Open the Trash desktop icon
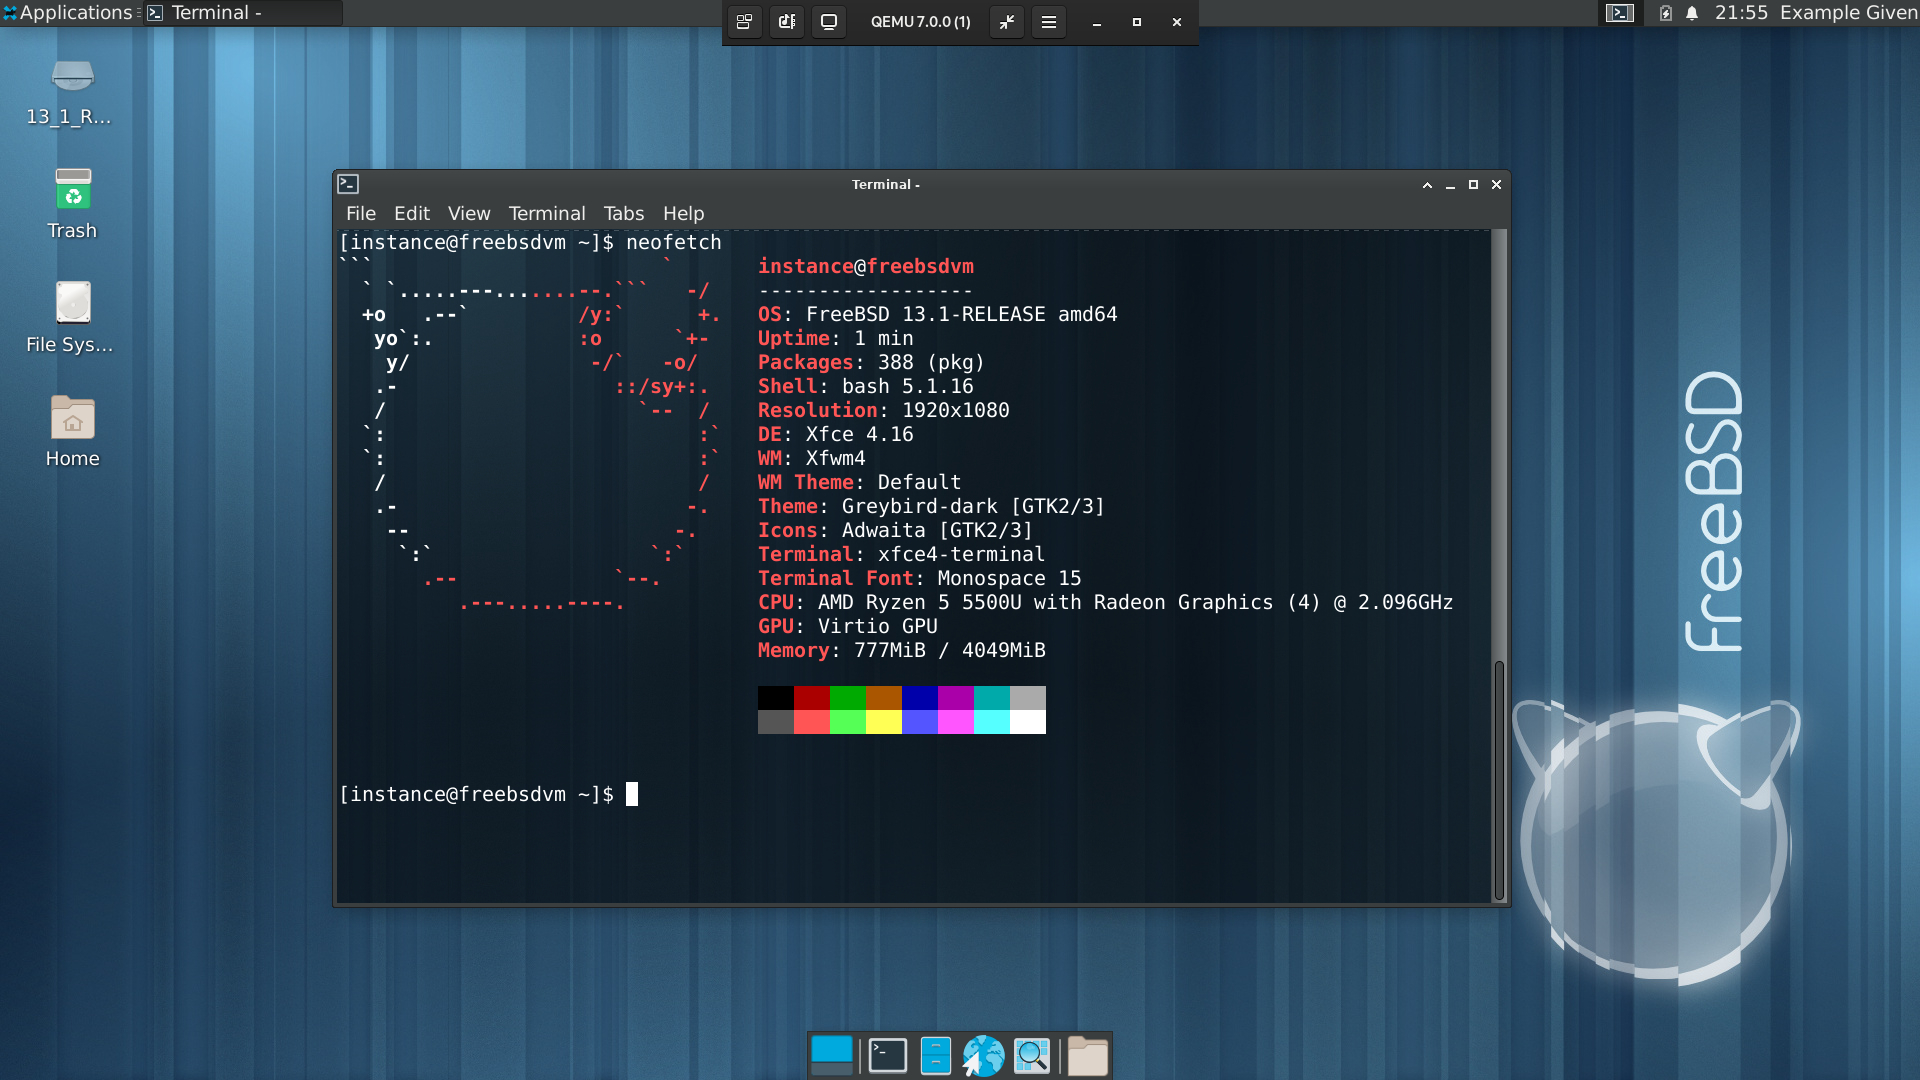1920x1080 pixels. point(72,204)
